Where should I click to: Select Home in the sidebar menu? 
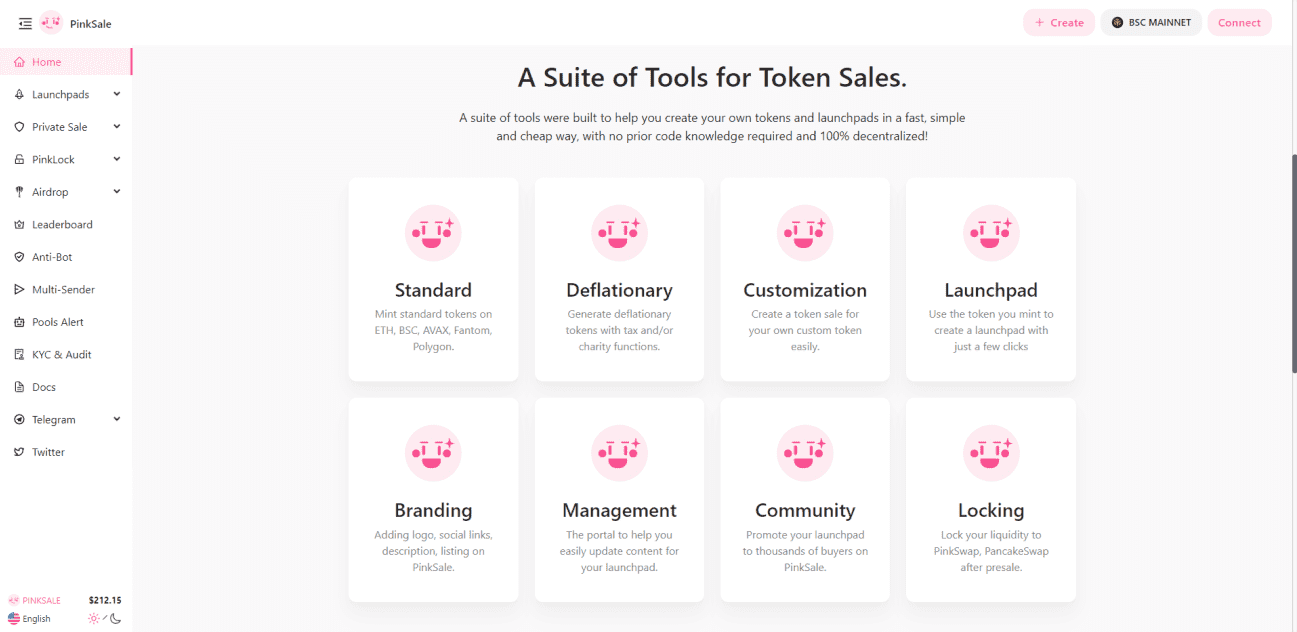coord(66,62)
